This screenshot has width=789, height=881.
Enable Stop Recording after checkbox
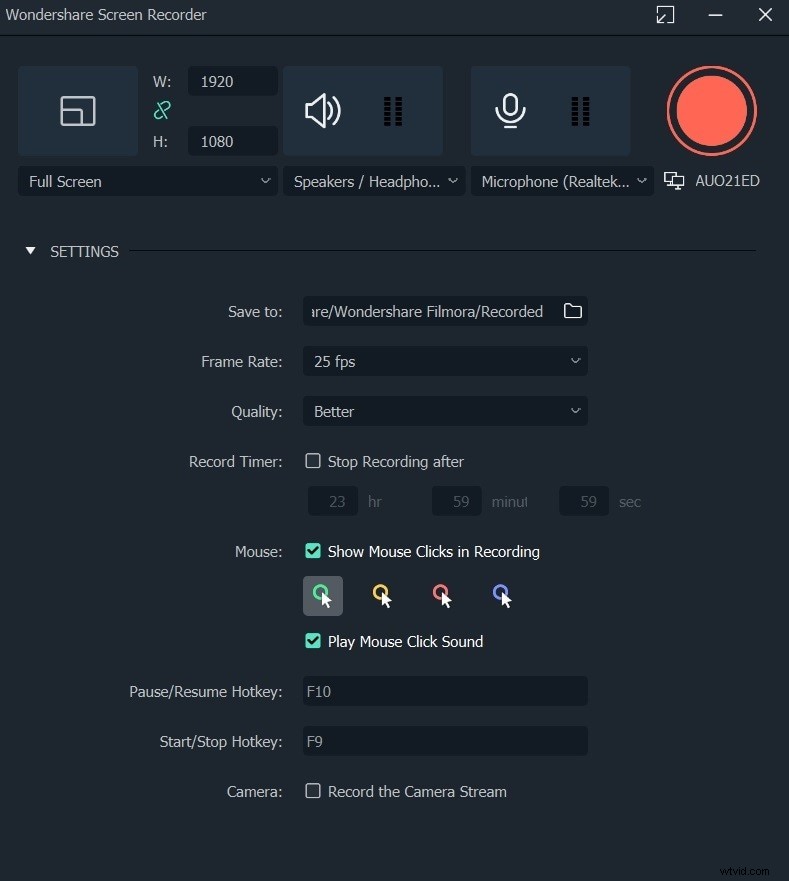click(x=313, y=461)
